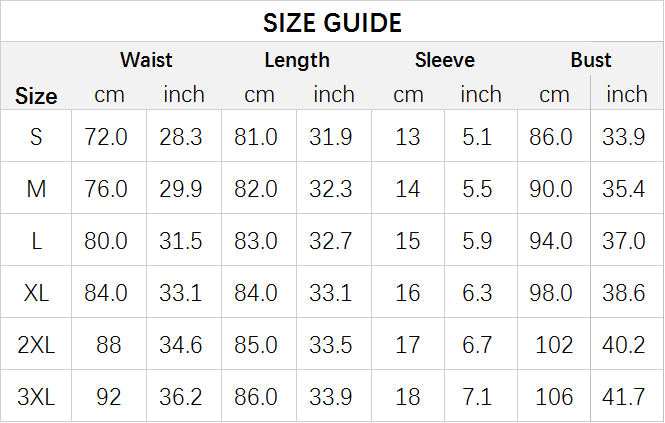Viewport: 665px width, 423px height.
Task: Click the S size row label
Action: (36, 137)
